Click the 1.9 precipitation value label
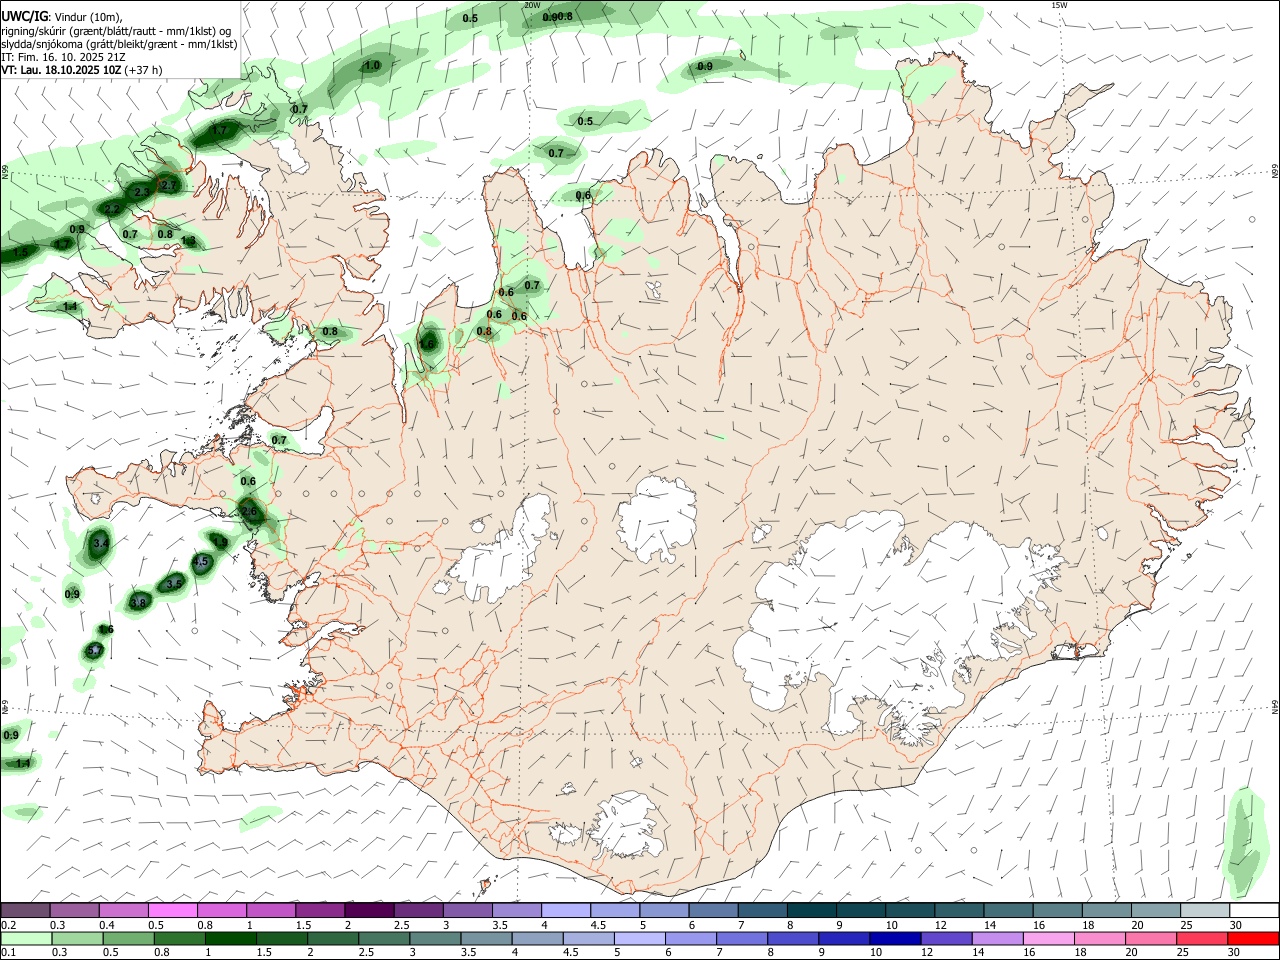The image size is (1280, 960). [x=222, y=541]
